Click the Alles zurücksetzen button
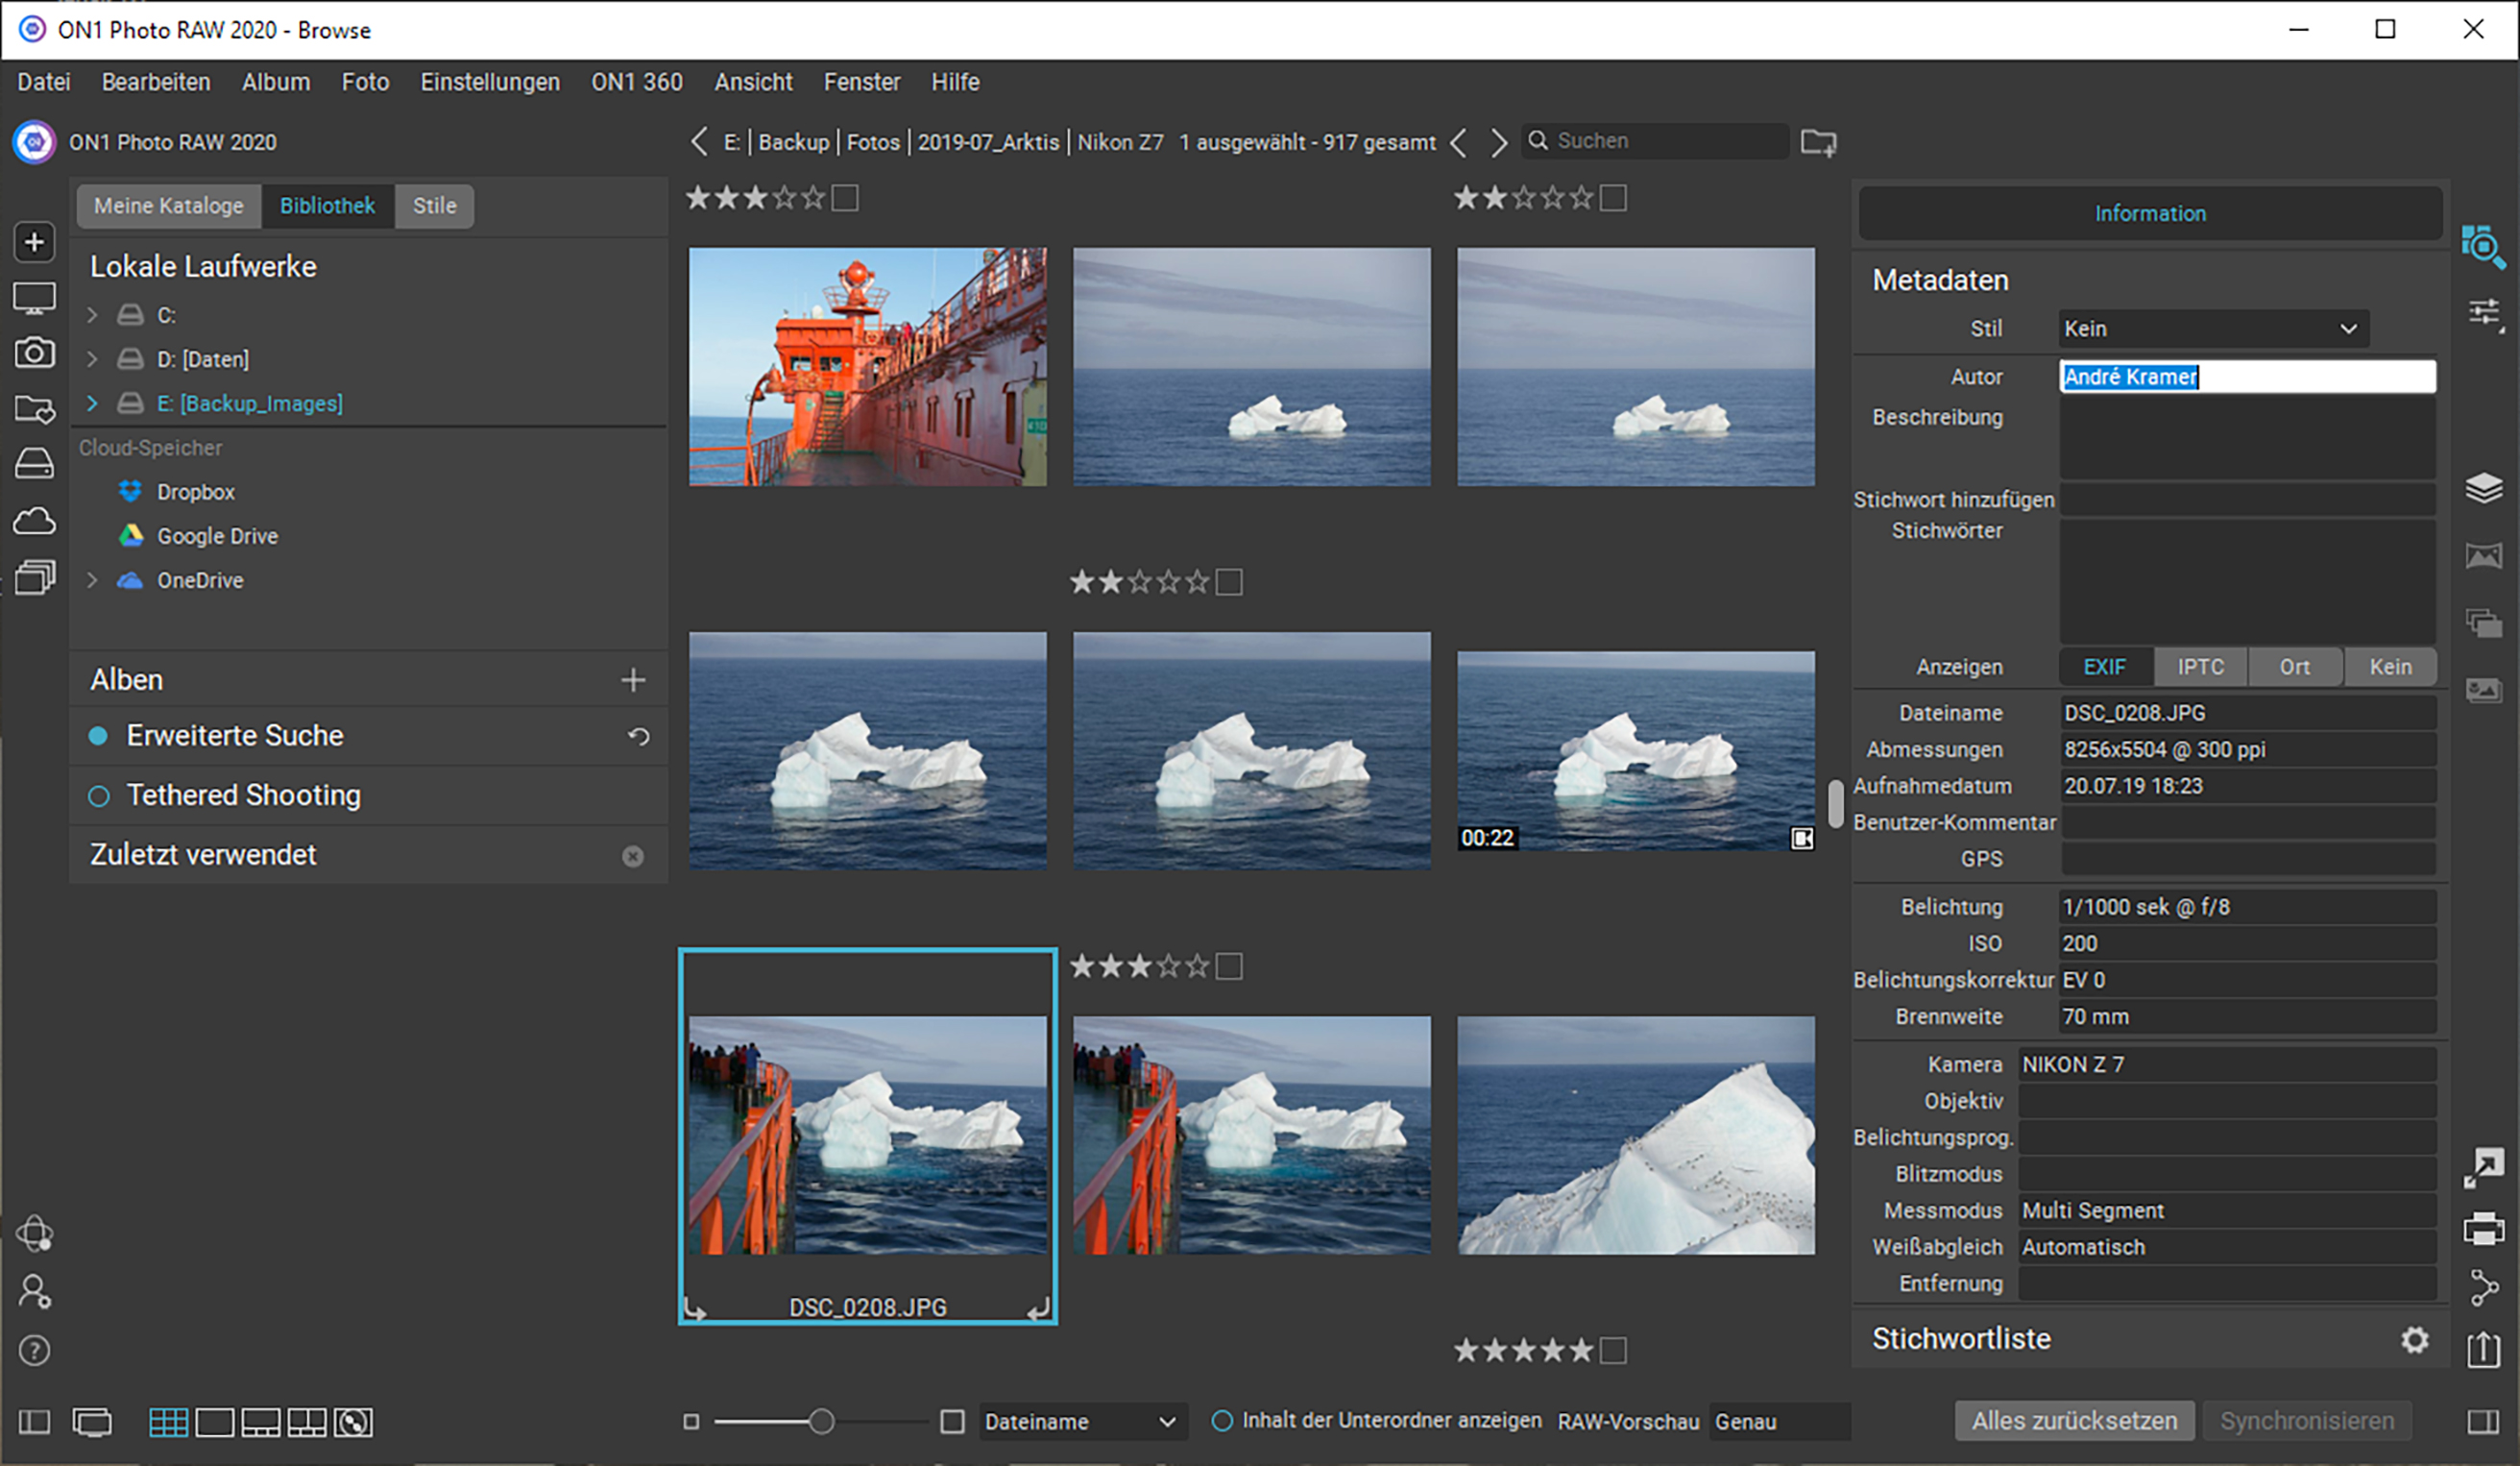Viewport: 2520px width, 1466px height. [2073, 1421]
